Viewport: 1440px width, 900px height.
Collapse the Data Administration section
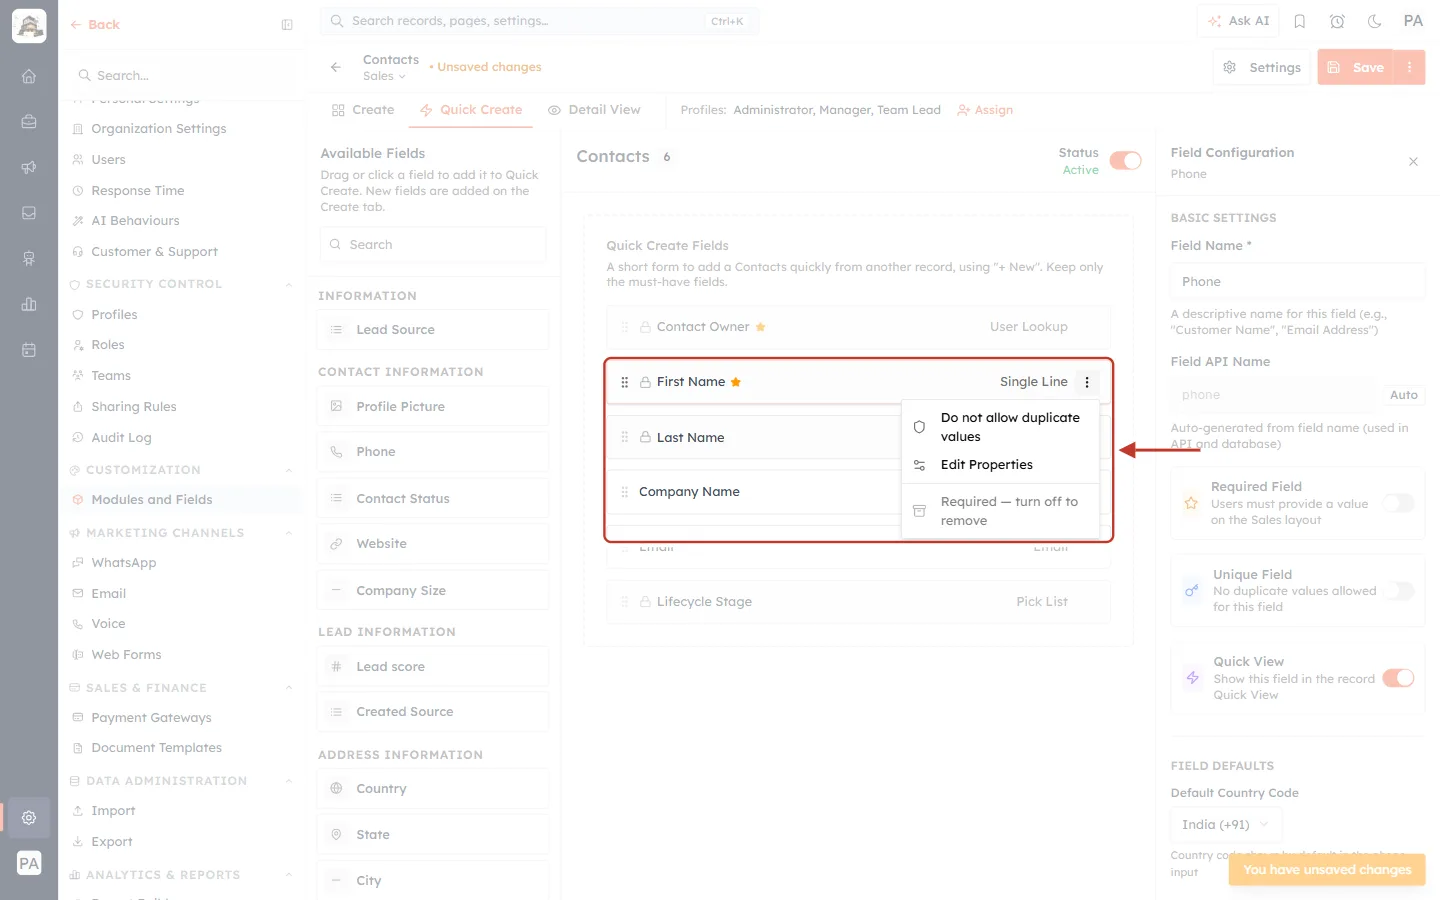click(x=288, y=781)
